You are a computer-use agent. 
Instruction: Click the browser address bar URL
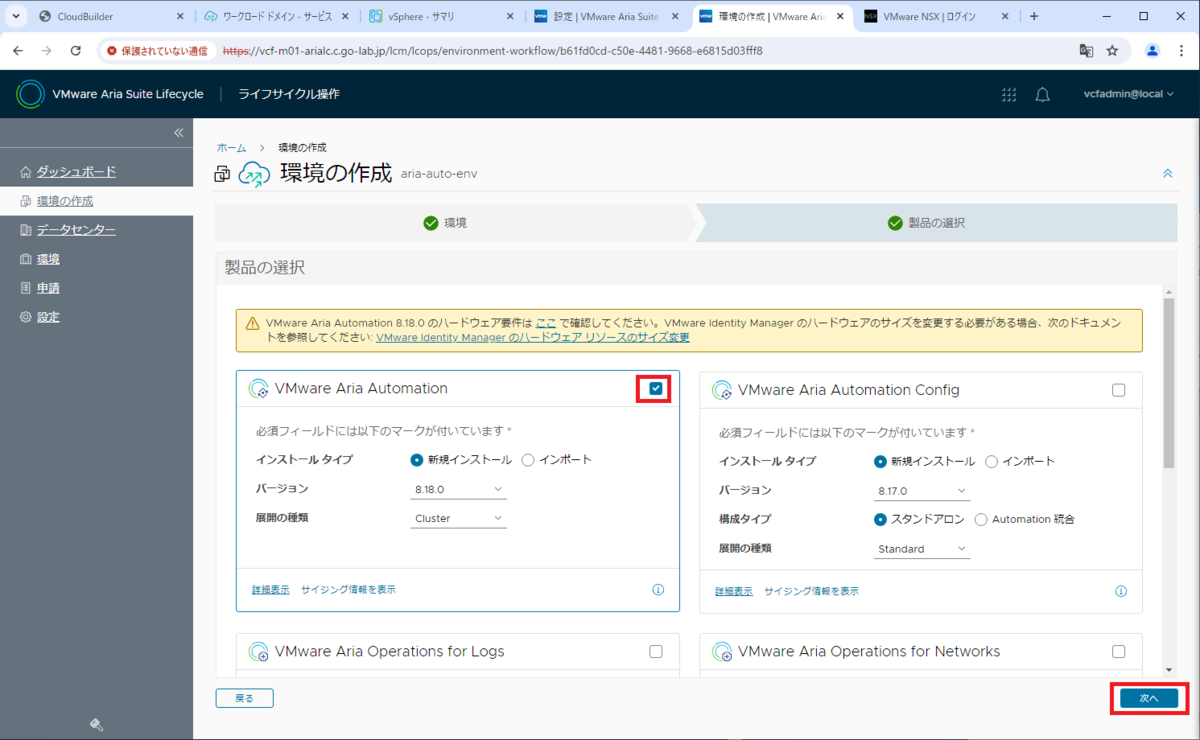[x=492, y=50]
